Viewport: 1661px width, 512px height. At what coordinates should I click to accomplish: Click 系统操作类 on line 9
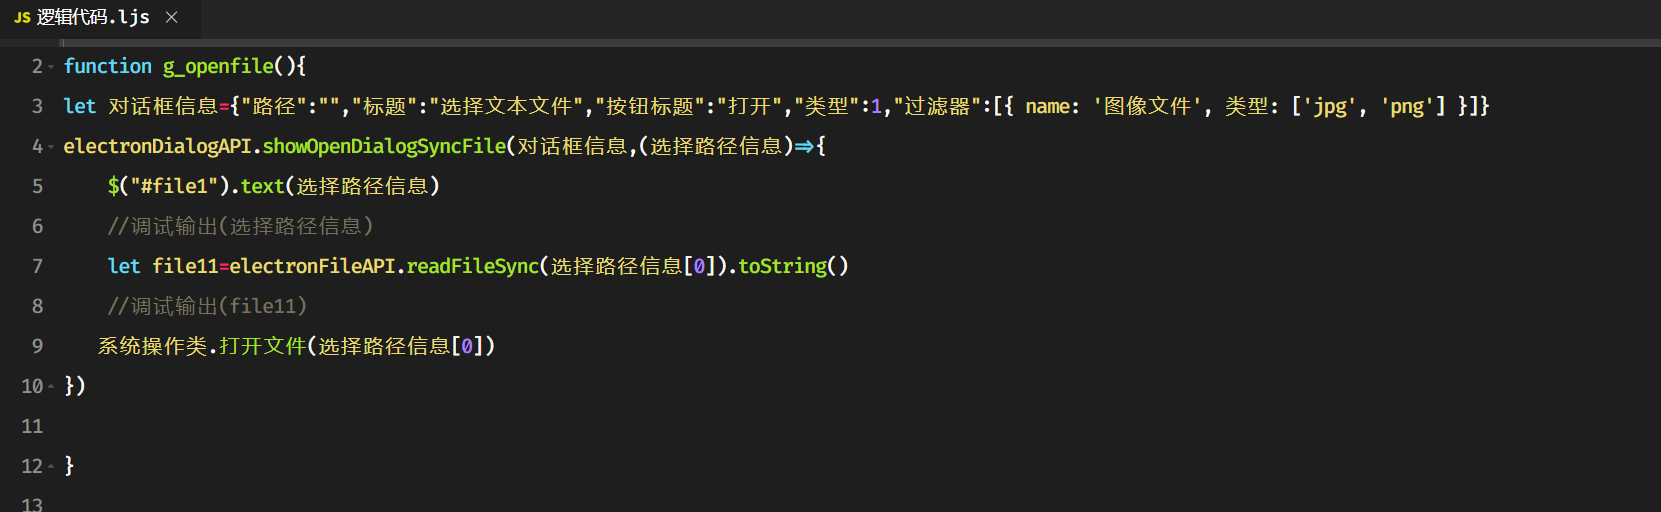152,346
